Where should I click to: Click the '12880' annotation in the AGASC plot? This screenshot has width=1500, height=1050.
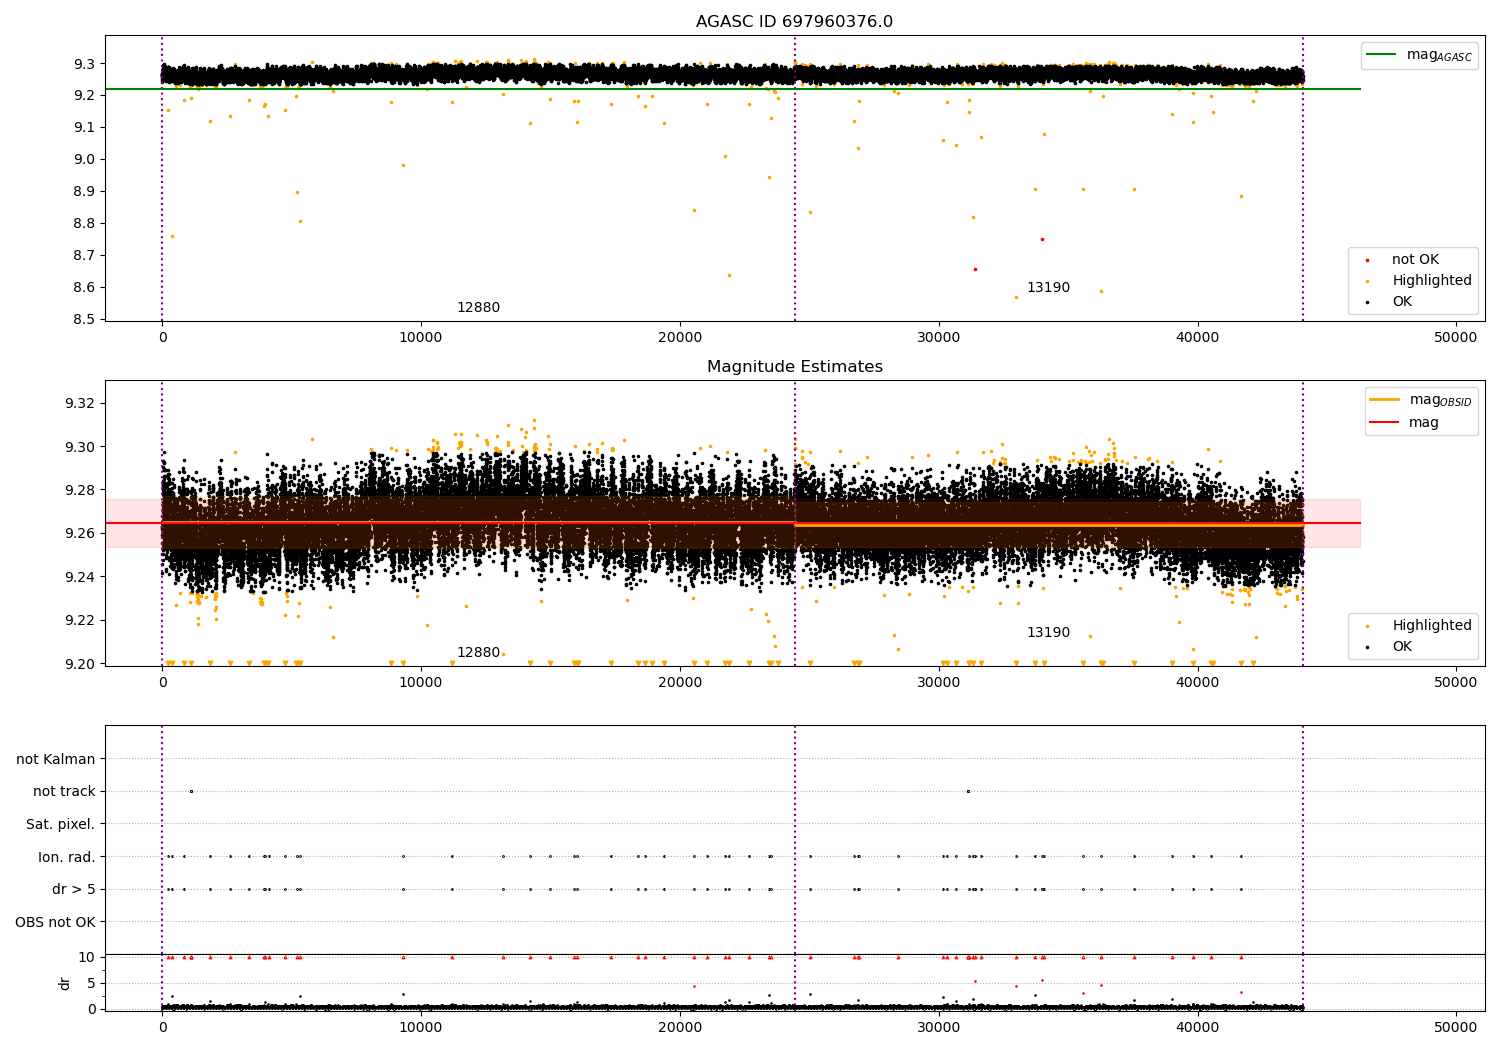tap(478, 308)
